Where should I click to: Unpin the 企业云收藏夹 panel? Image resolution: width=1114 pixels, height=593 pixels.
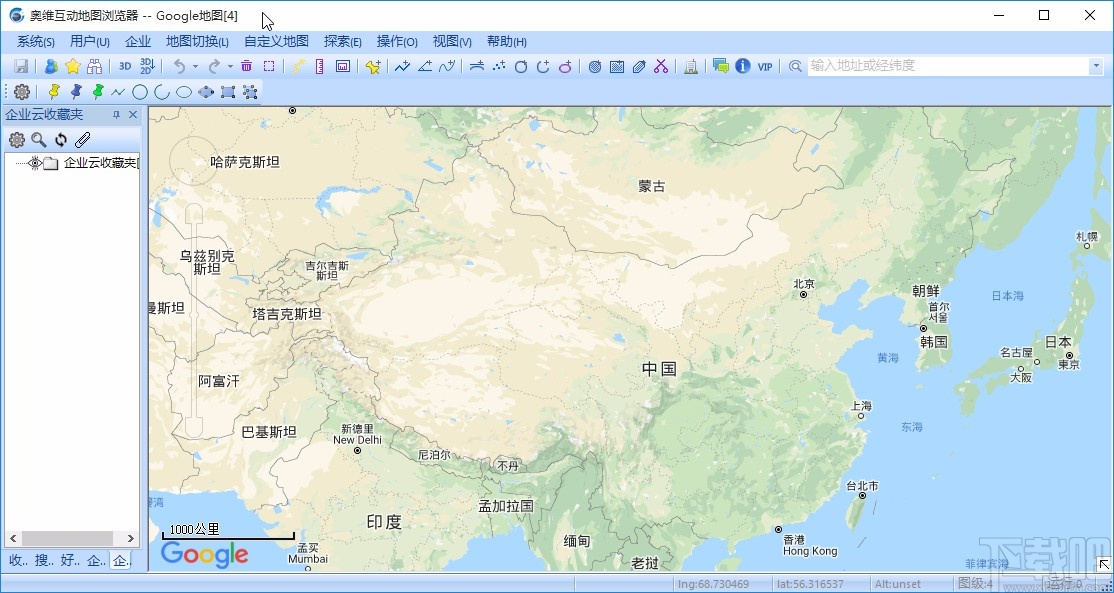click(x=116, y=114)
